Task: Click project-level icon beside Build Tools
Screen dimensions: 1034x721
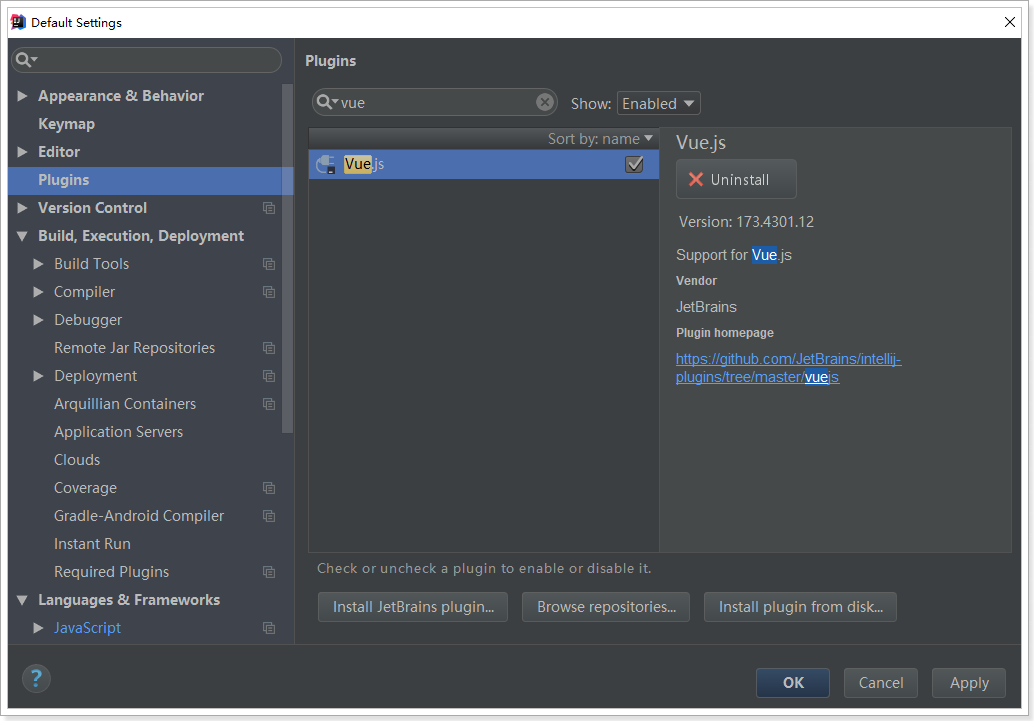Action: click(269, 264)
